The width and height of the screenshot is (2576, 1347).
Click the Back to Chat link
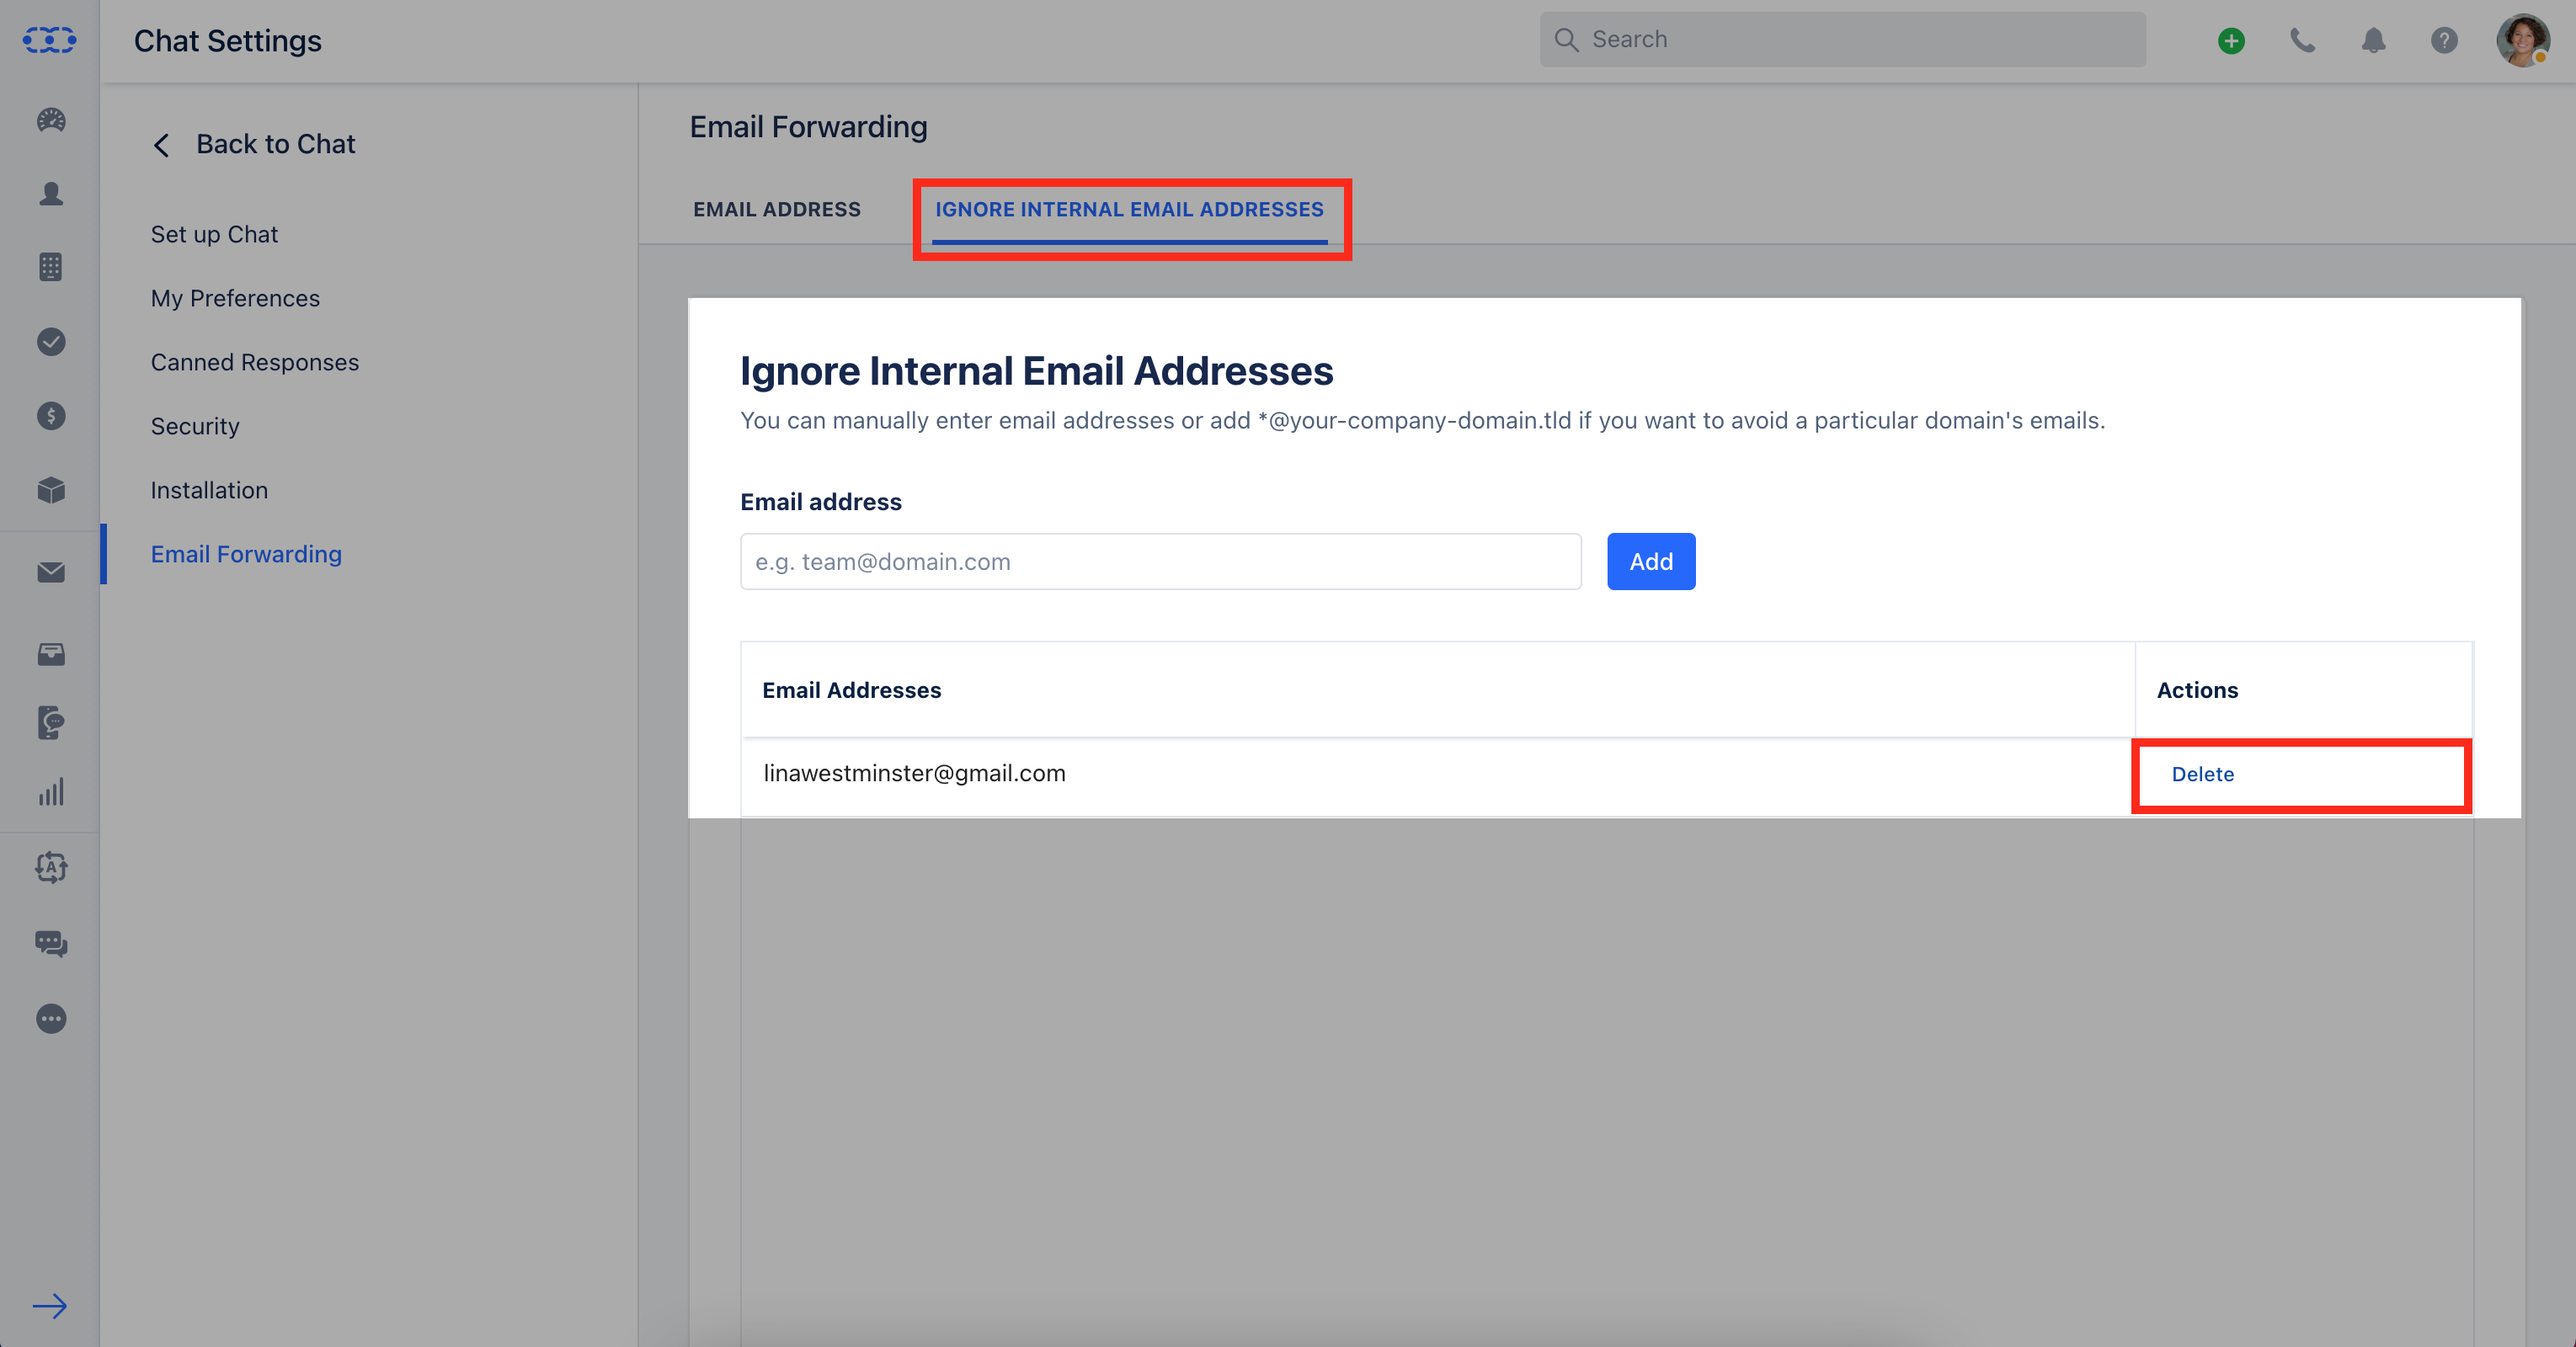tap(275, 144)
